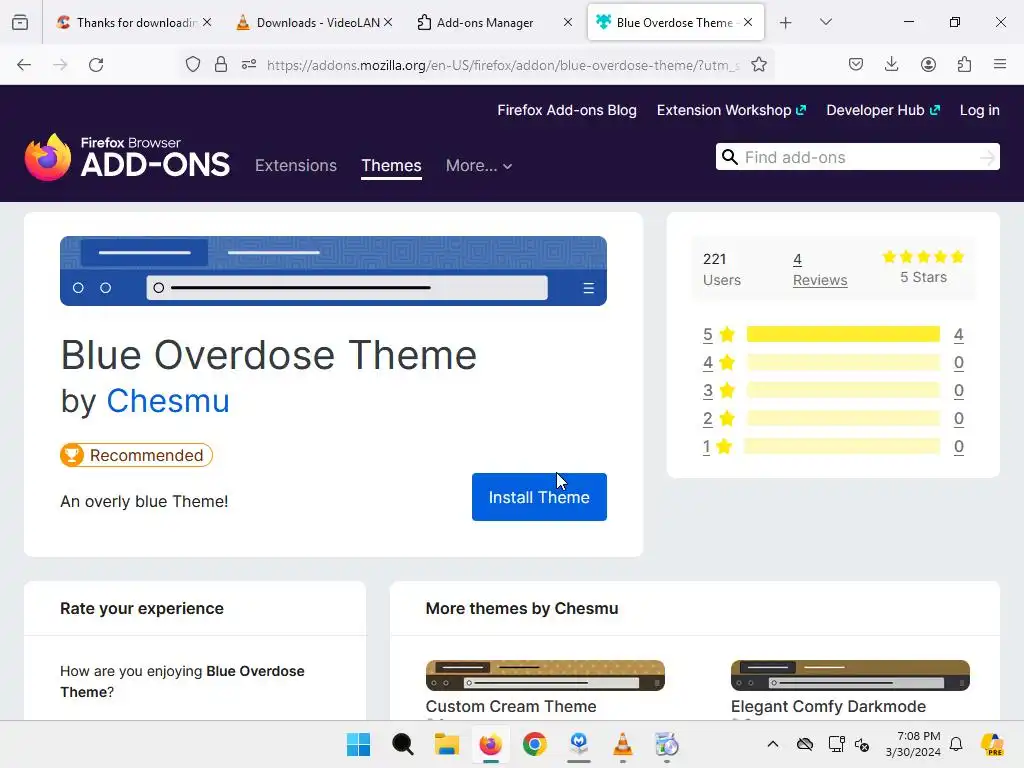Click the 221 Users count

(722, 270)
